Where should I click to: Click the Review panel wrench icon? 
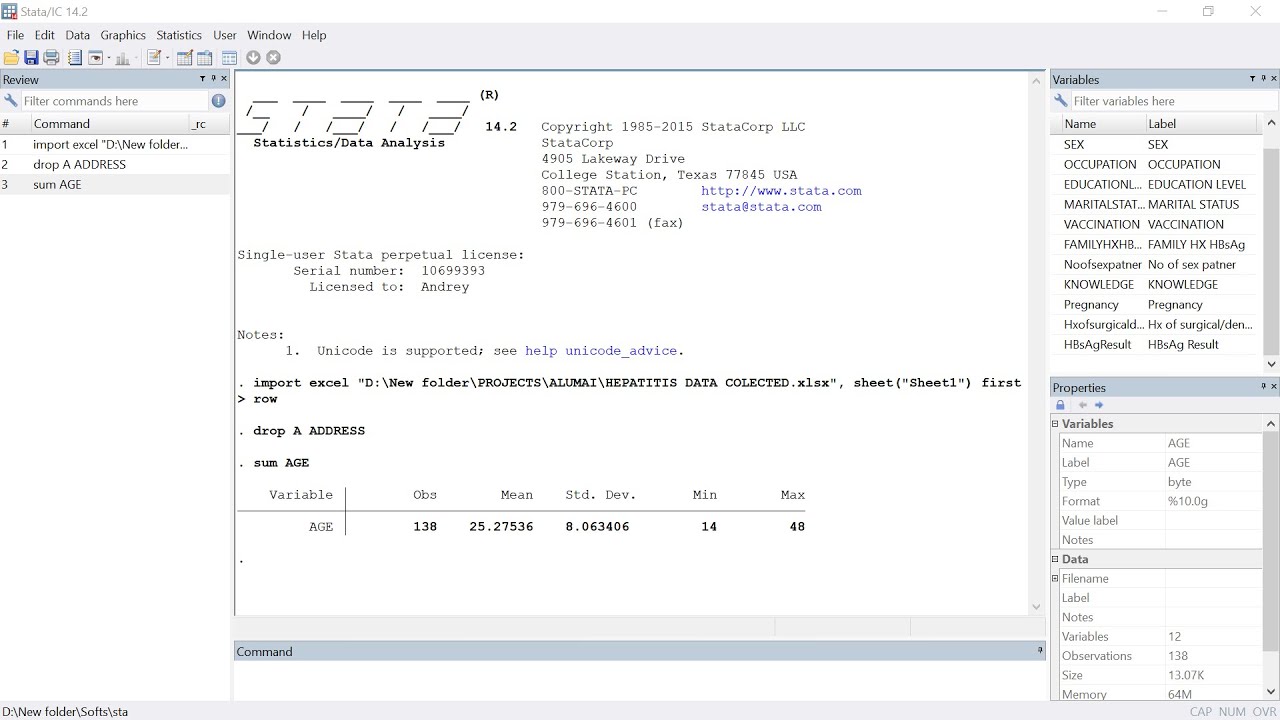click(x=11, y=101)
